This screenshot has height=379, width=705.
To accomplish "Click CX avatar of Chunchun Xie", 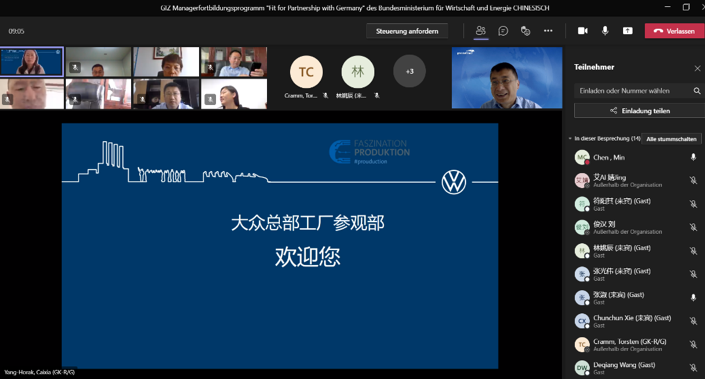I will 582,321.
